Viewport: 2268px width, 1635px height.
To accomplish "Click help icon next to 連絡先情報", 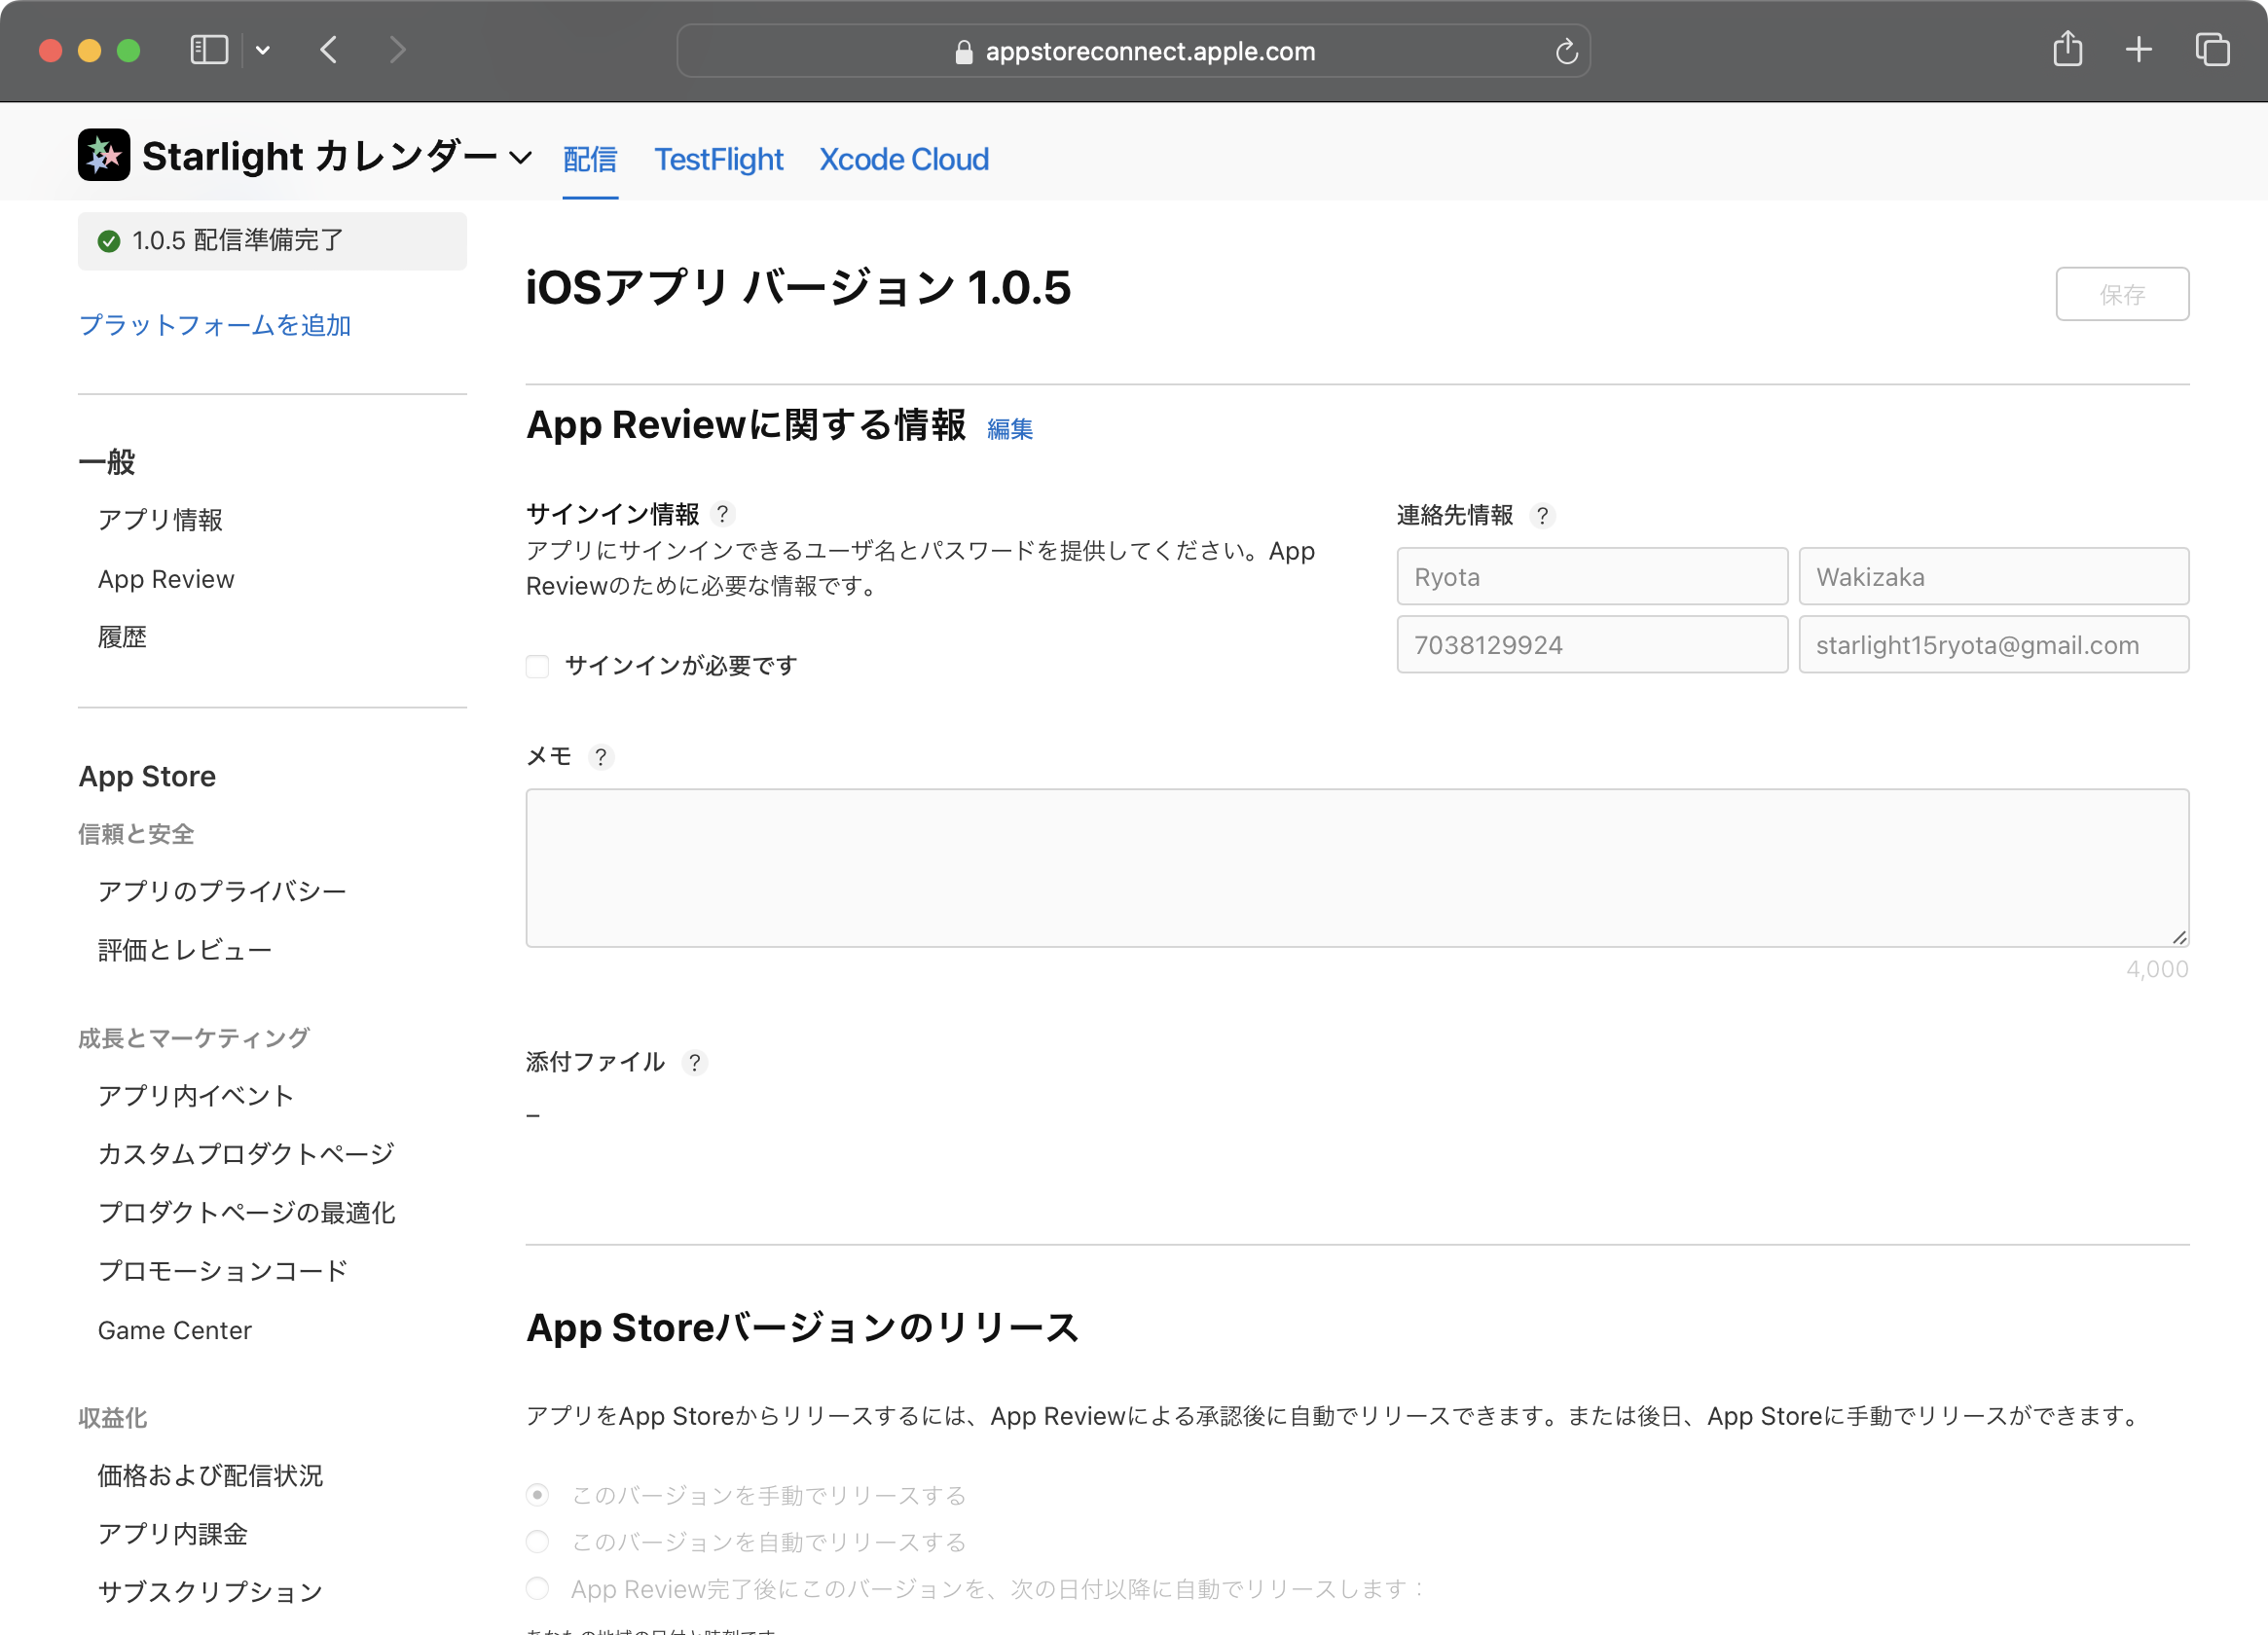I will click(1542, 516).
